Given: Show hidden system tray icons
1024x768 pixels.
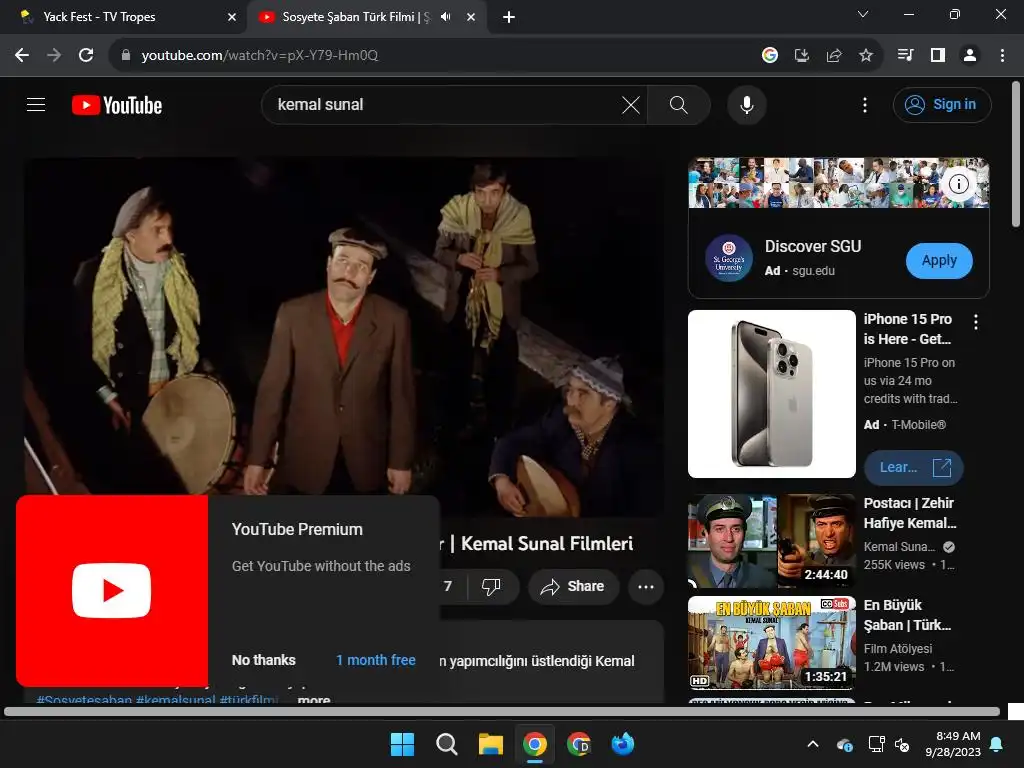Looking at the screenshot, I should [x=813, y=744].
